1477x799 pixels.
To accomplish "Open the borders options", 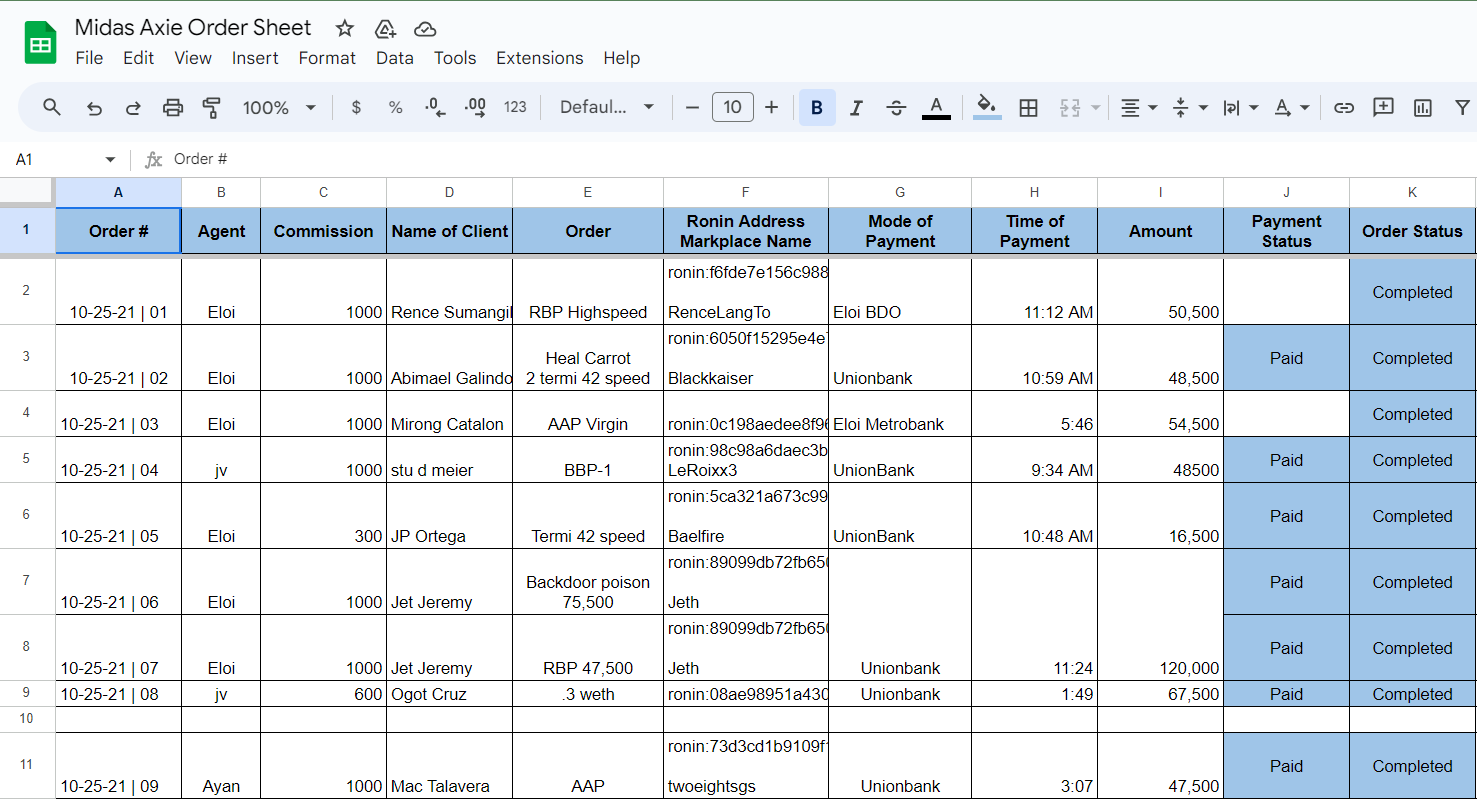I will (1028, 107).
